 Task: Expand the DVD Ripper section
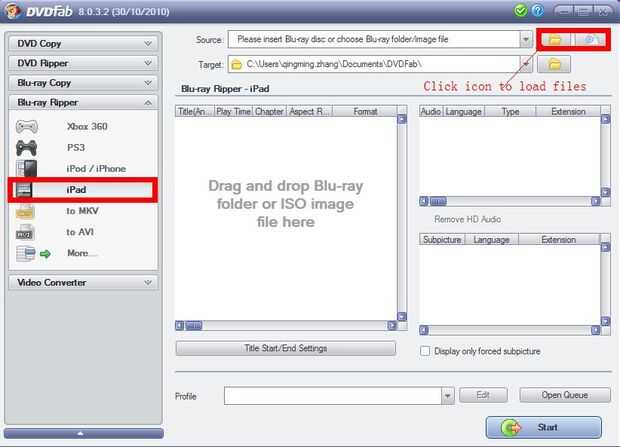tap(83, 63)
